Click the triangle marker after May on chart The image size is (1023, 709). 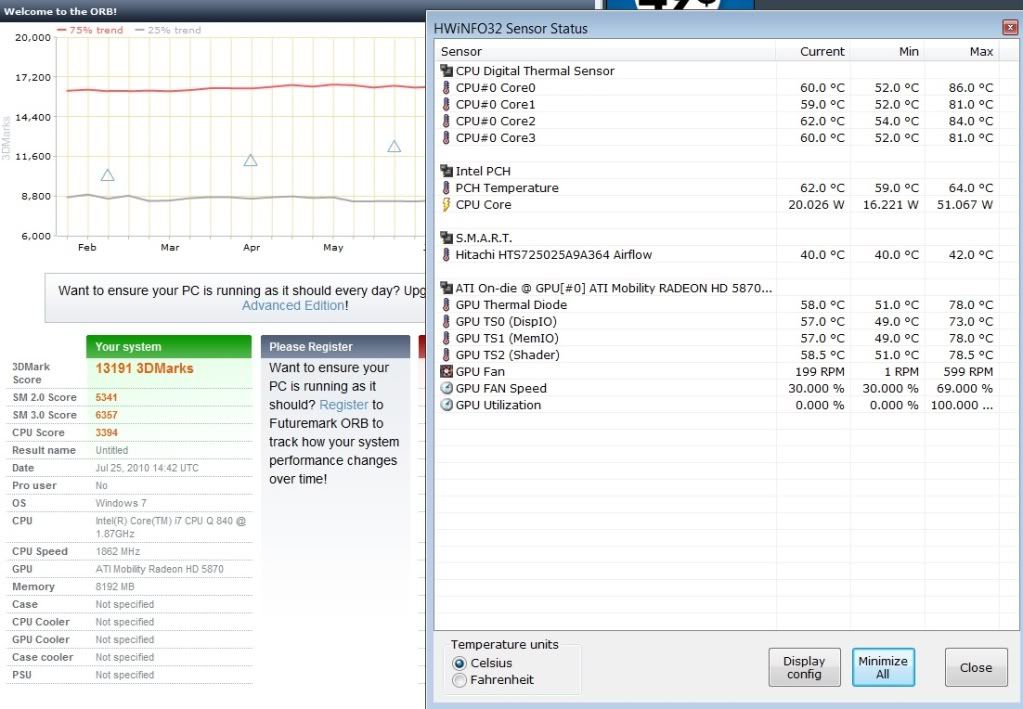coord(394,146)
